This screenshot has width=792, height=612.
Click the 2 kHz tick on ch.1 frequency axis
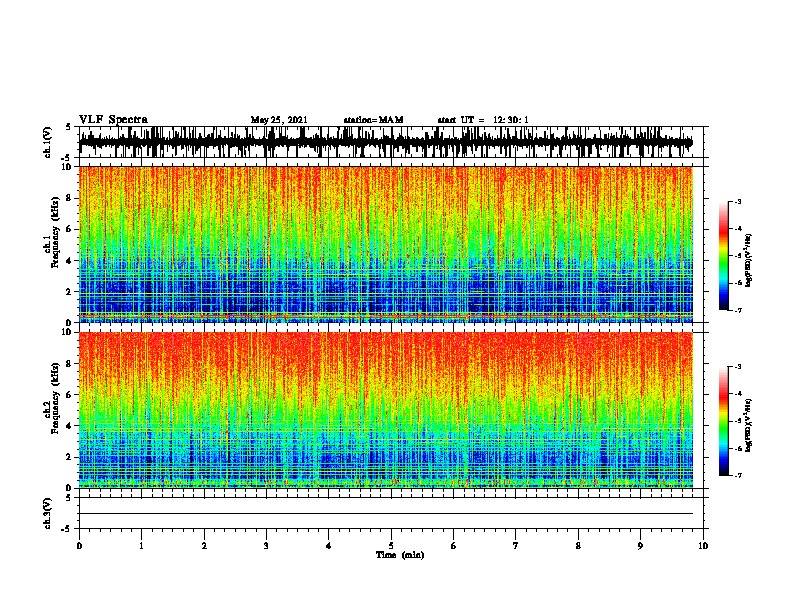tap(70, 291)
